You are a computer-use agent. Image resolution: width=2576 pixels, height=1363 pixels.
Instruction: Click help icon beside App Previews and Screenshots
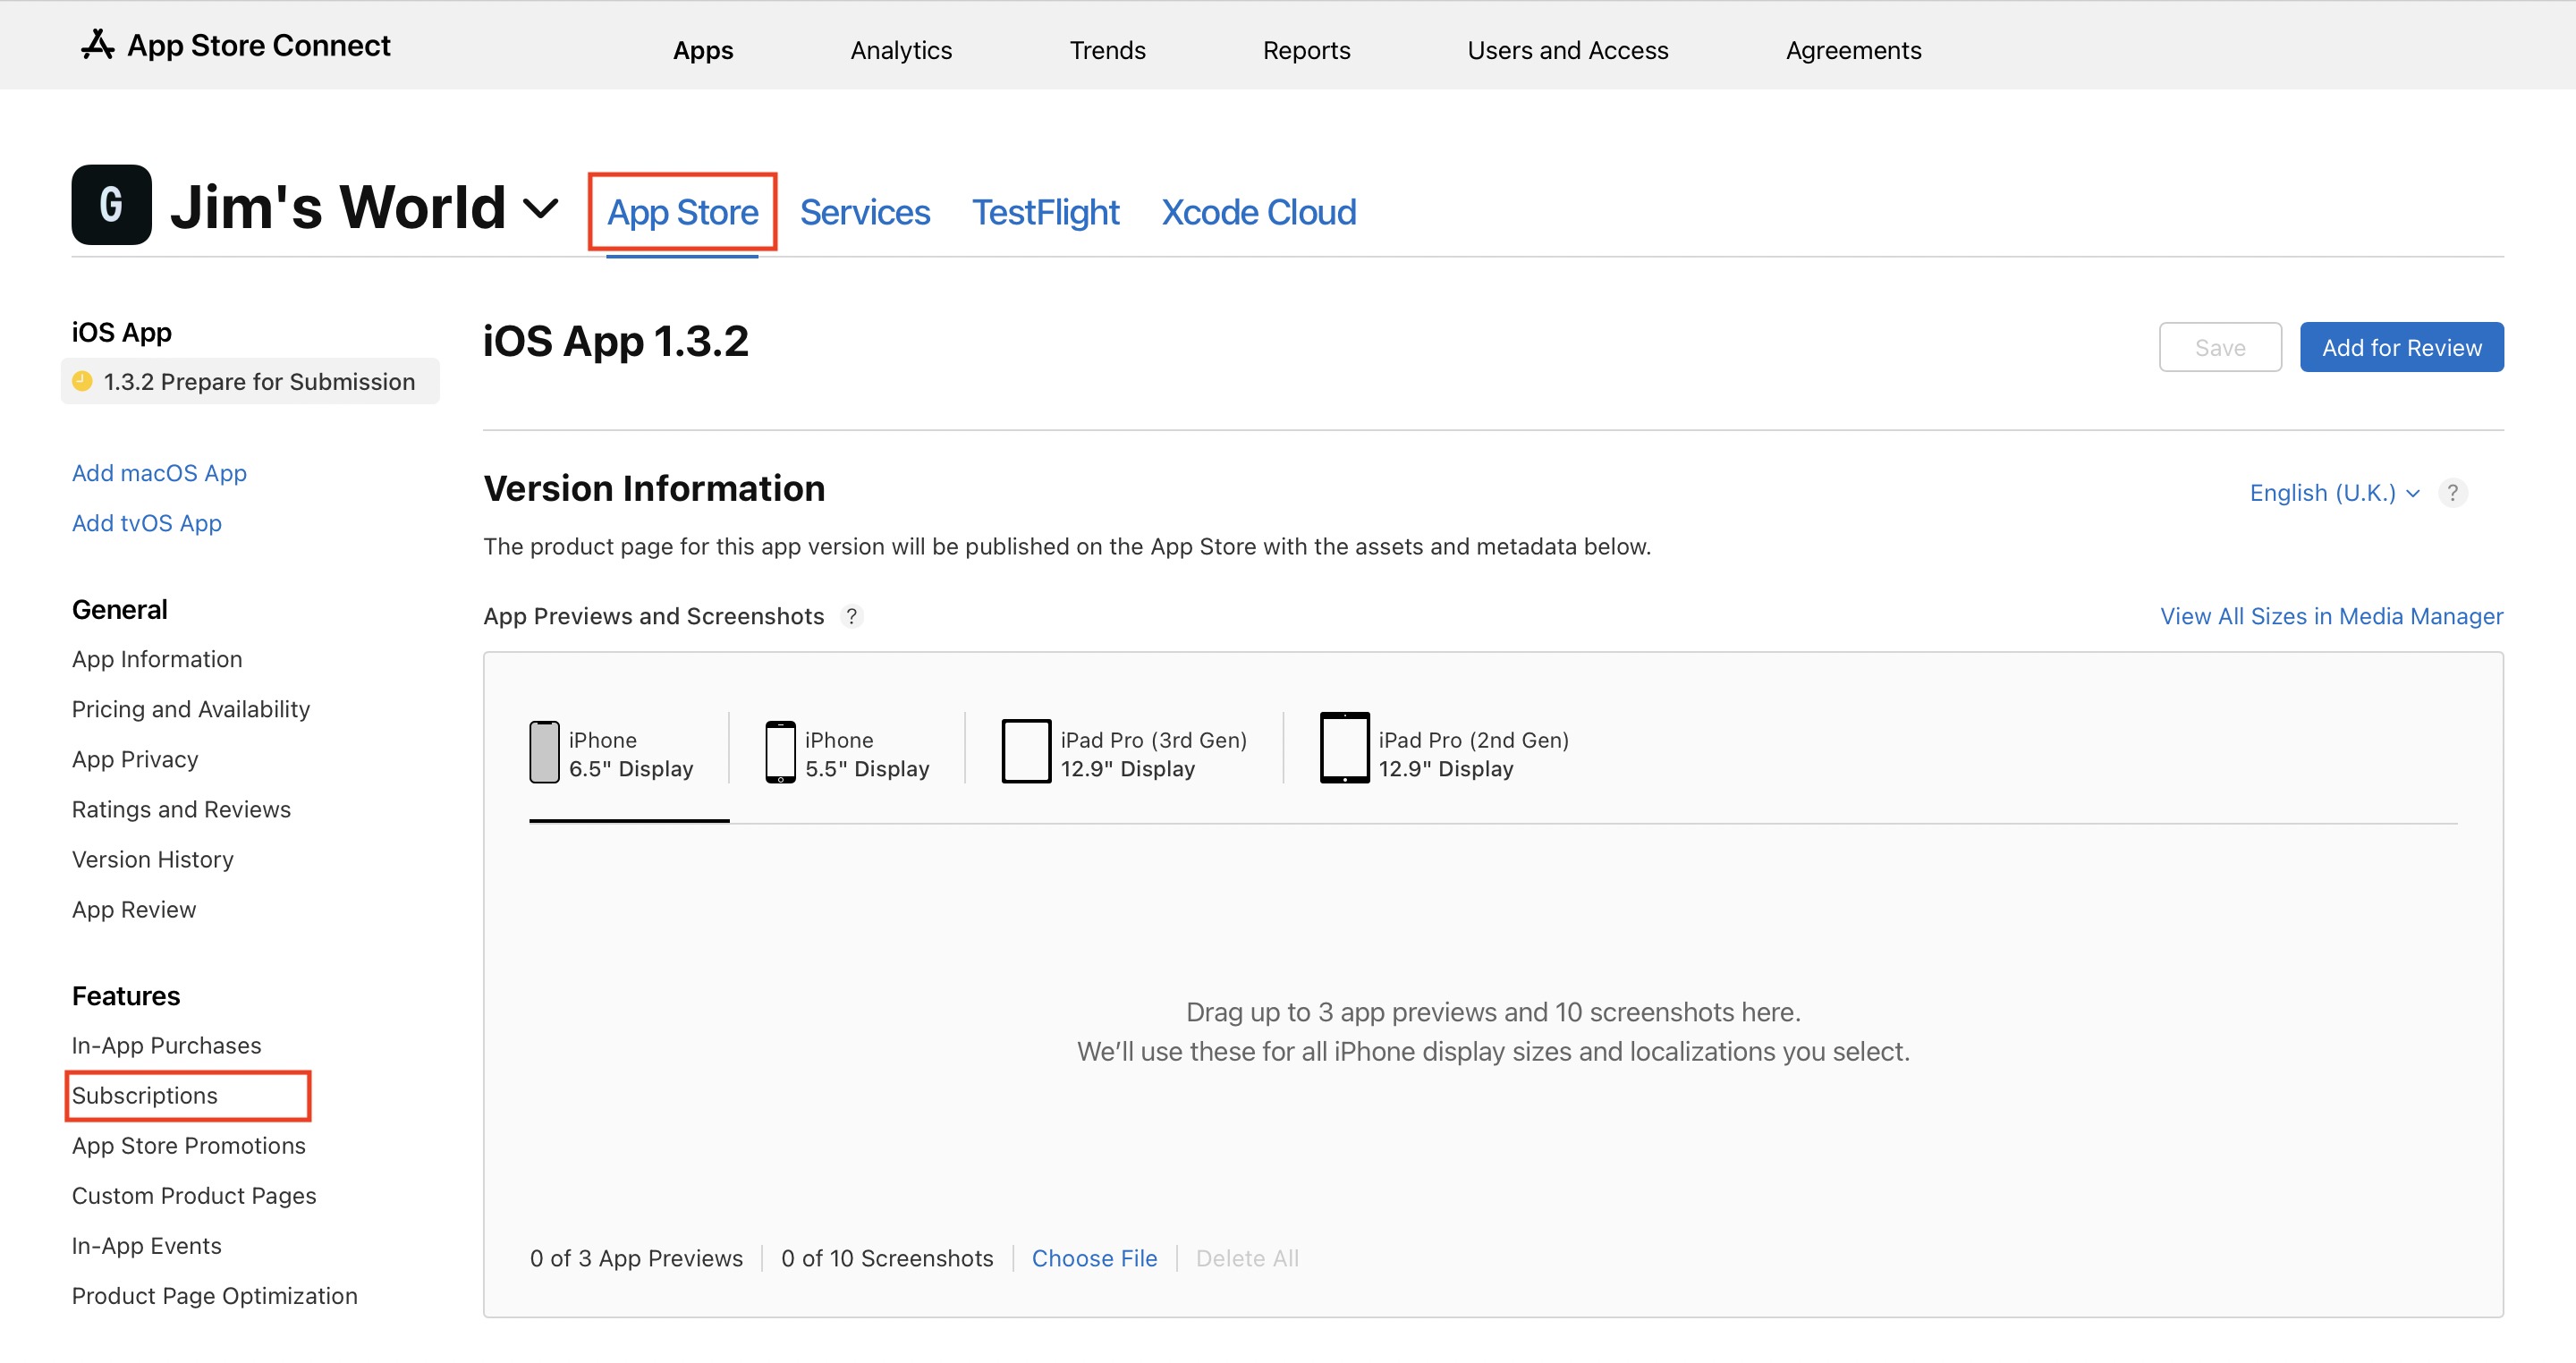click(851, 616)
